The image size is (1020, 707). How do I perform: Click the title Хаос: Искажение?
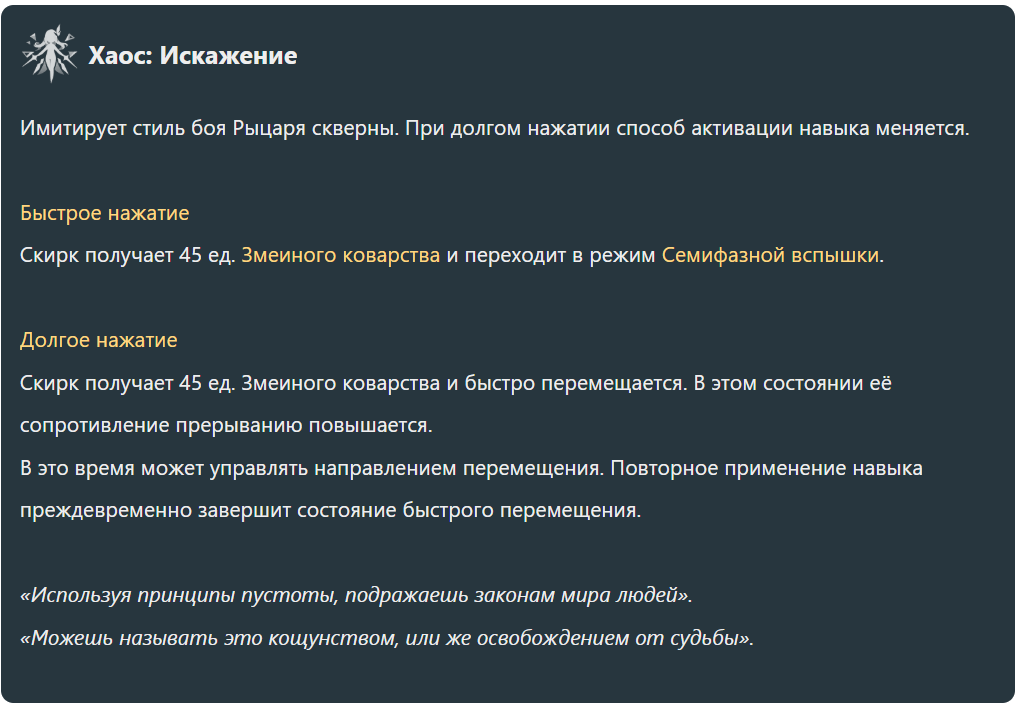pos(193,56)
